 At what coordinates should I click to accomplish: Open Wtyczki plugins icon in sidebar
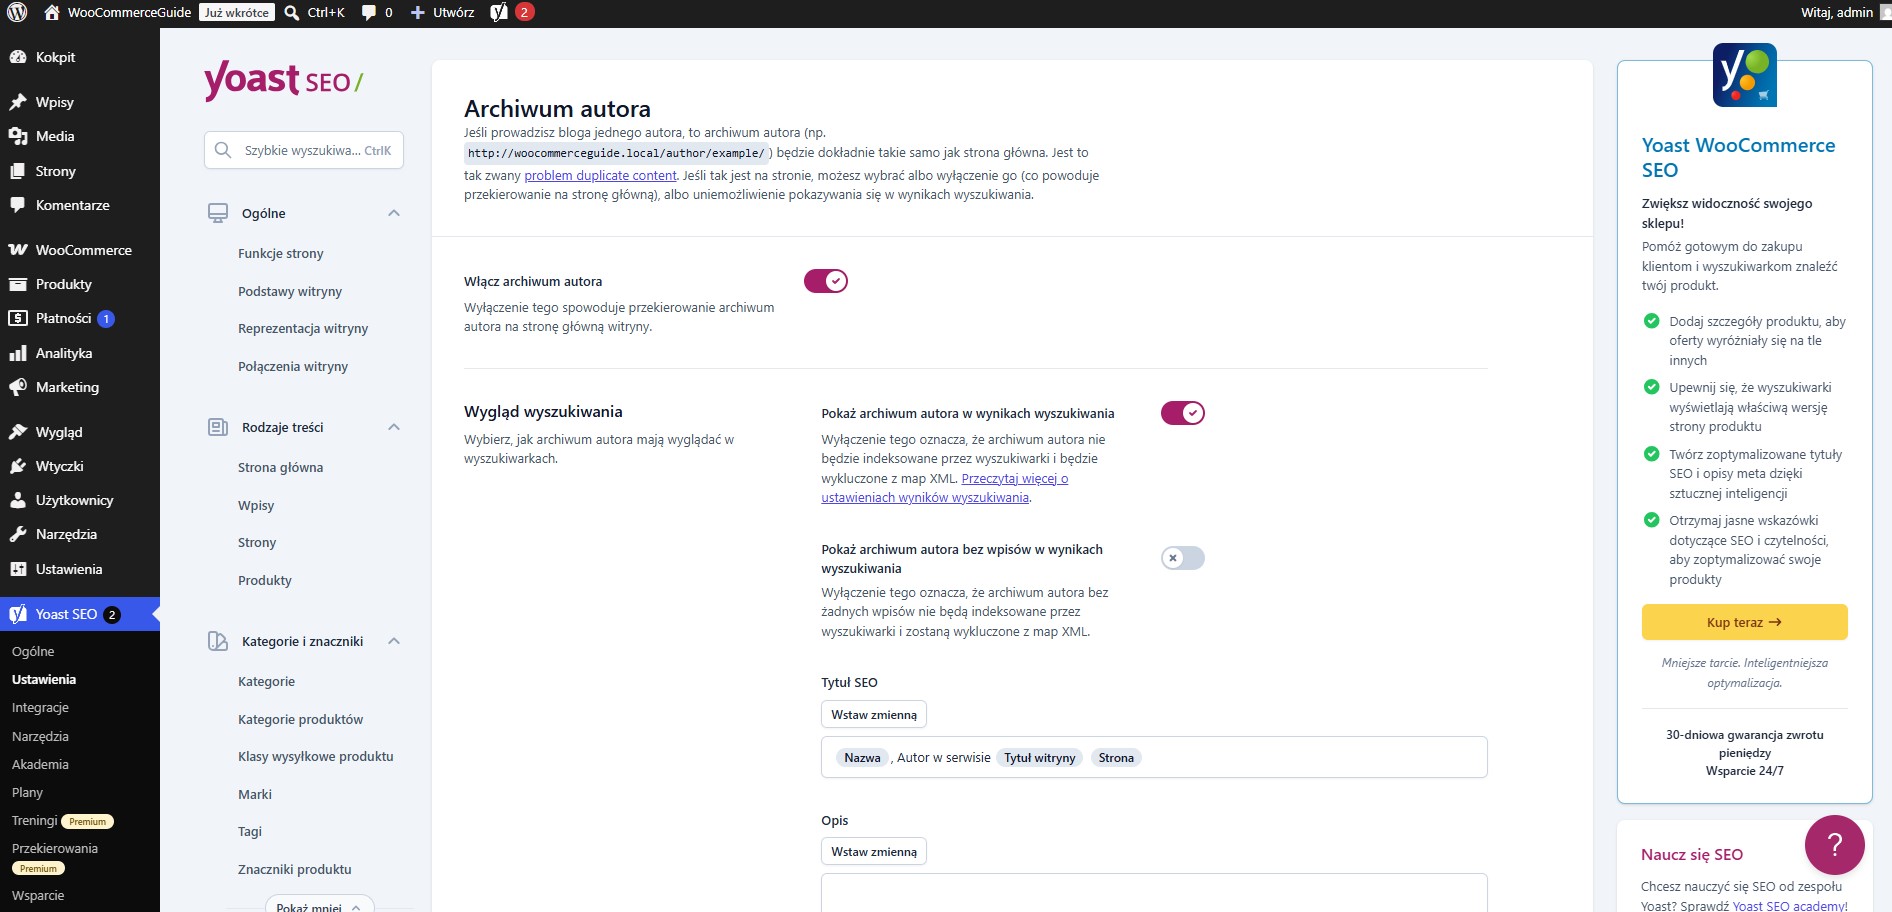(18, 466)
